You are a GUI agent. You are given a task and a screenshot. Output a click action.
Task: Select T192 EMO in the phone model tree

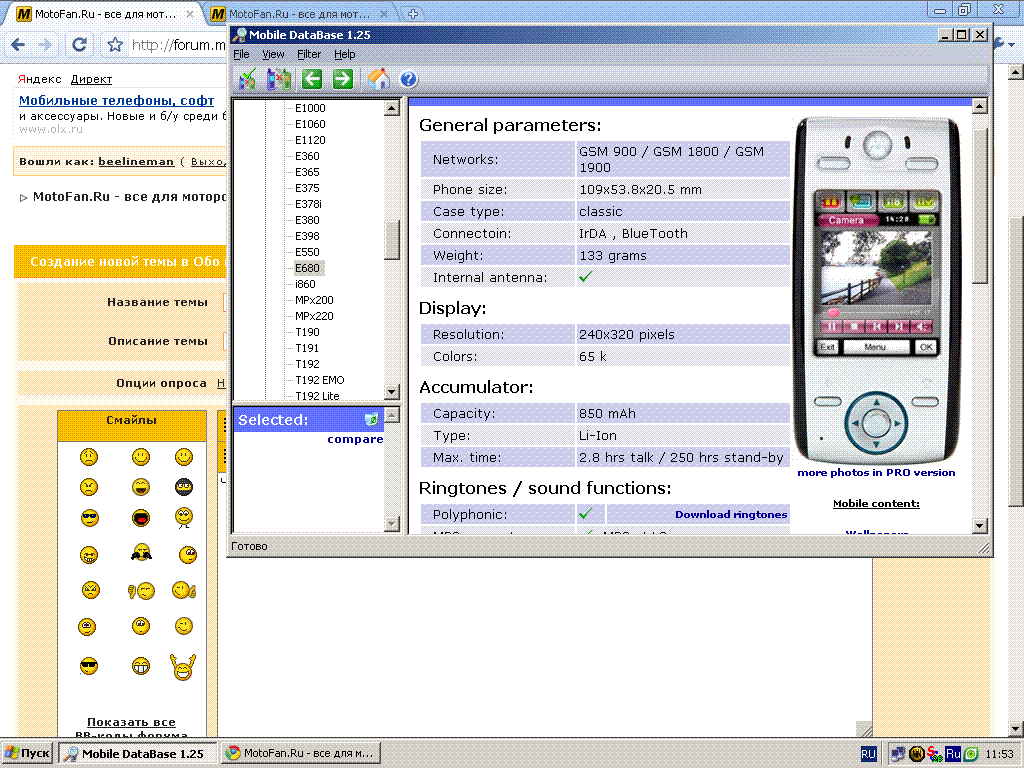point(319,380)
